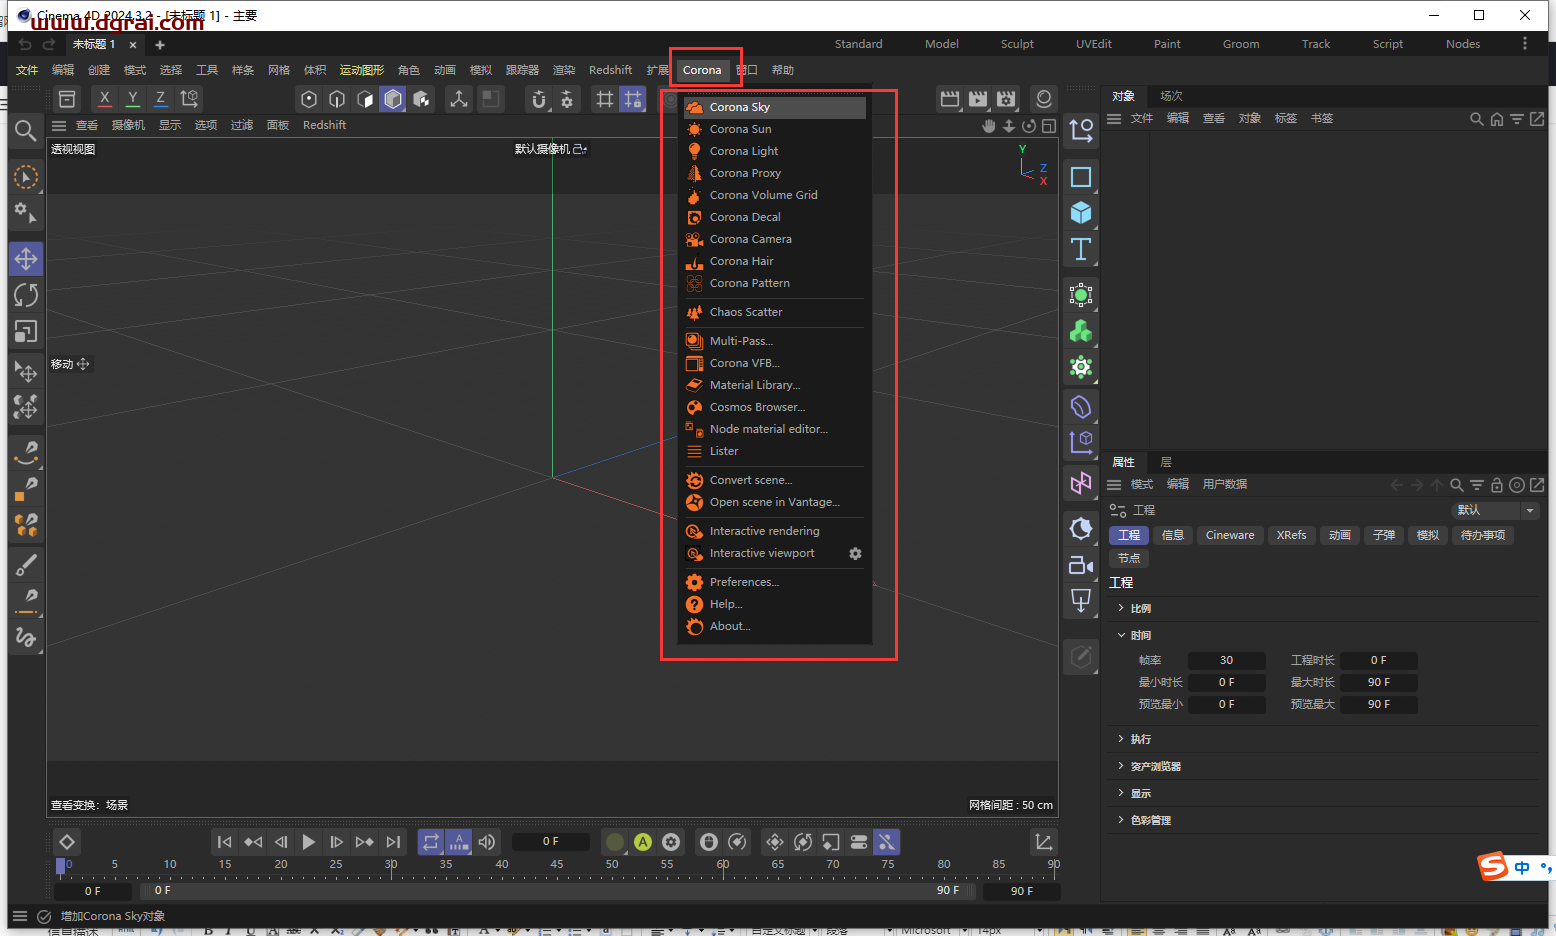Toggle coordinate system icon

click(189, 98)
